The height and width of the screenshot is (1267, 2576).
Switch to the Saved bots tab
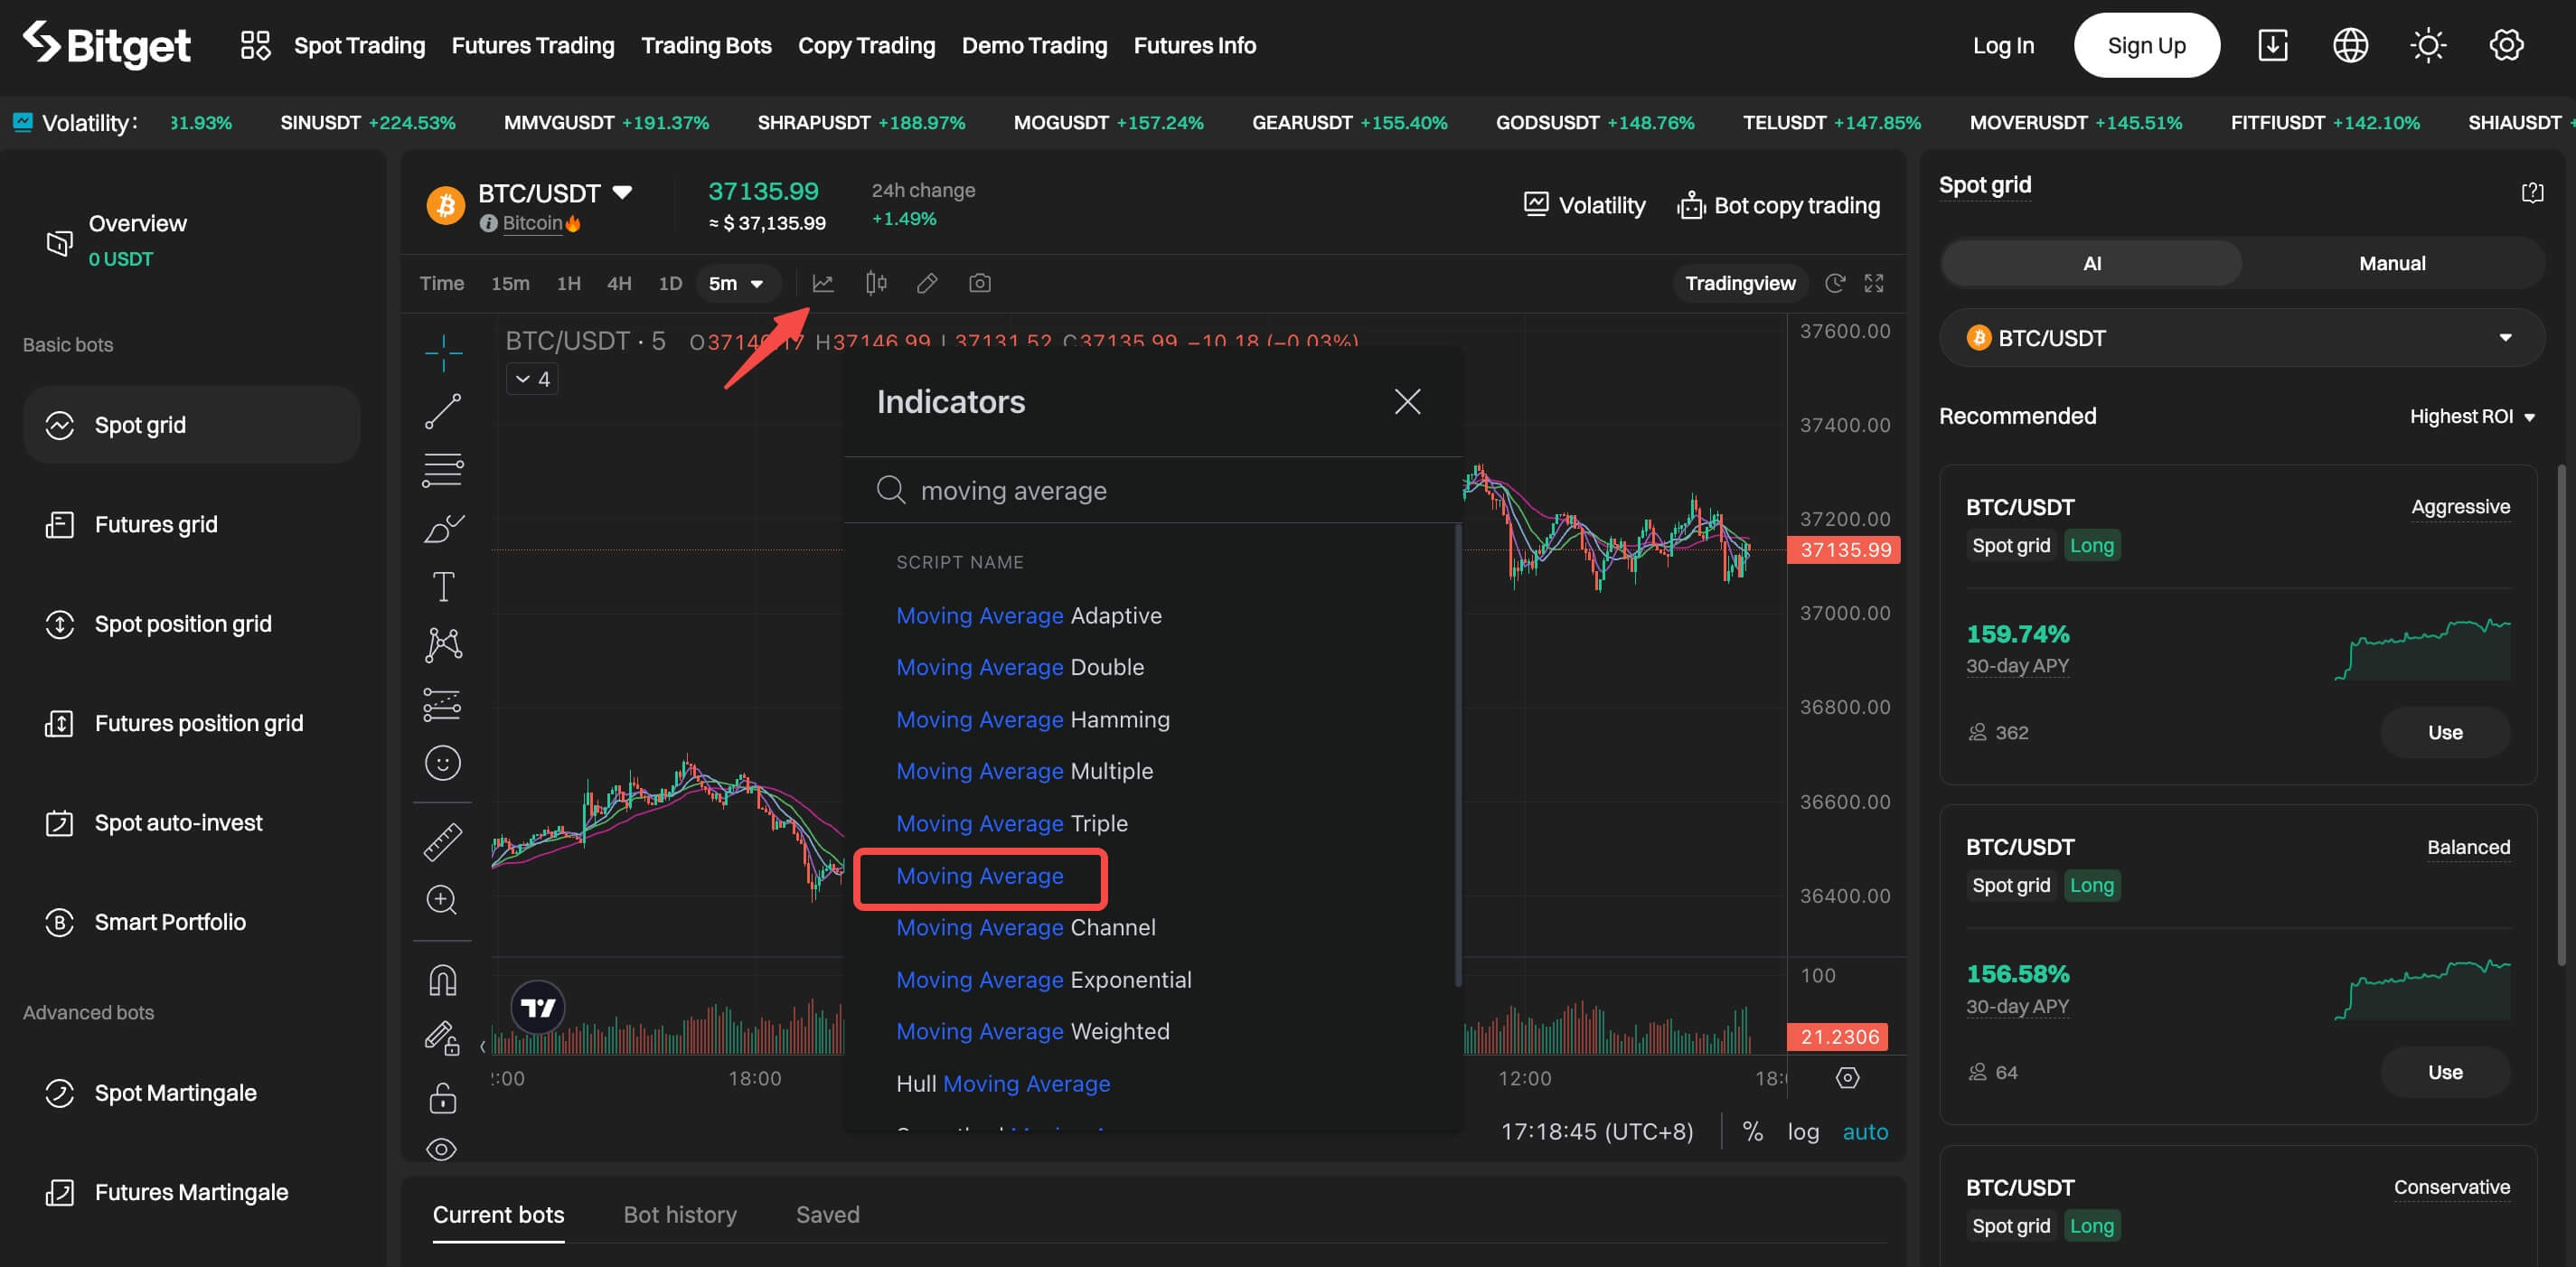click(828, 1215)
